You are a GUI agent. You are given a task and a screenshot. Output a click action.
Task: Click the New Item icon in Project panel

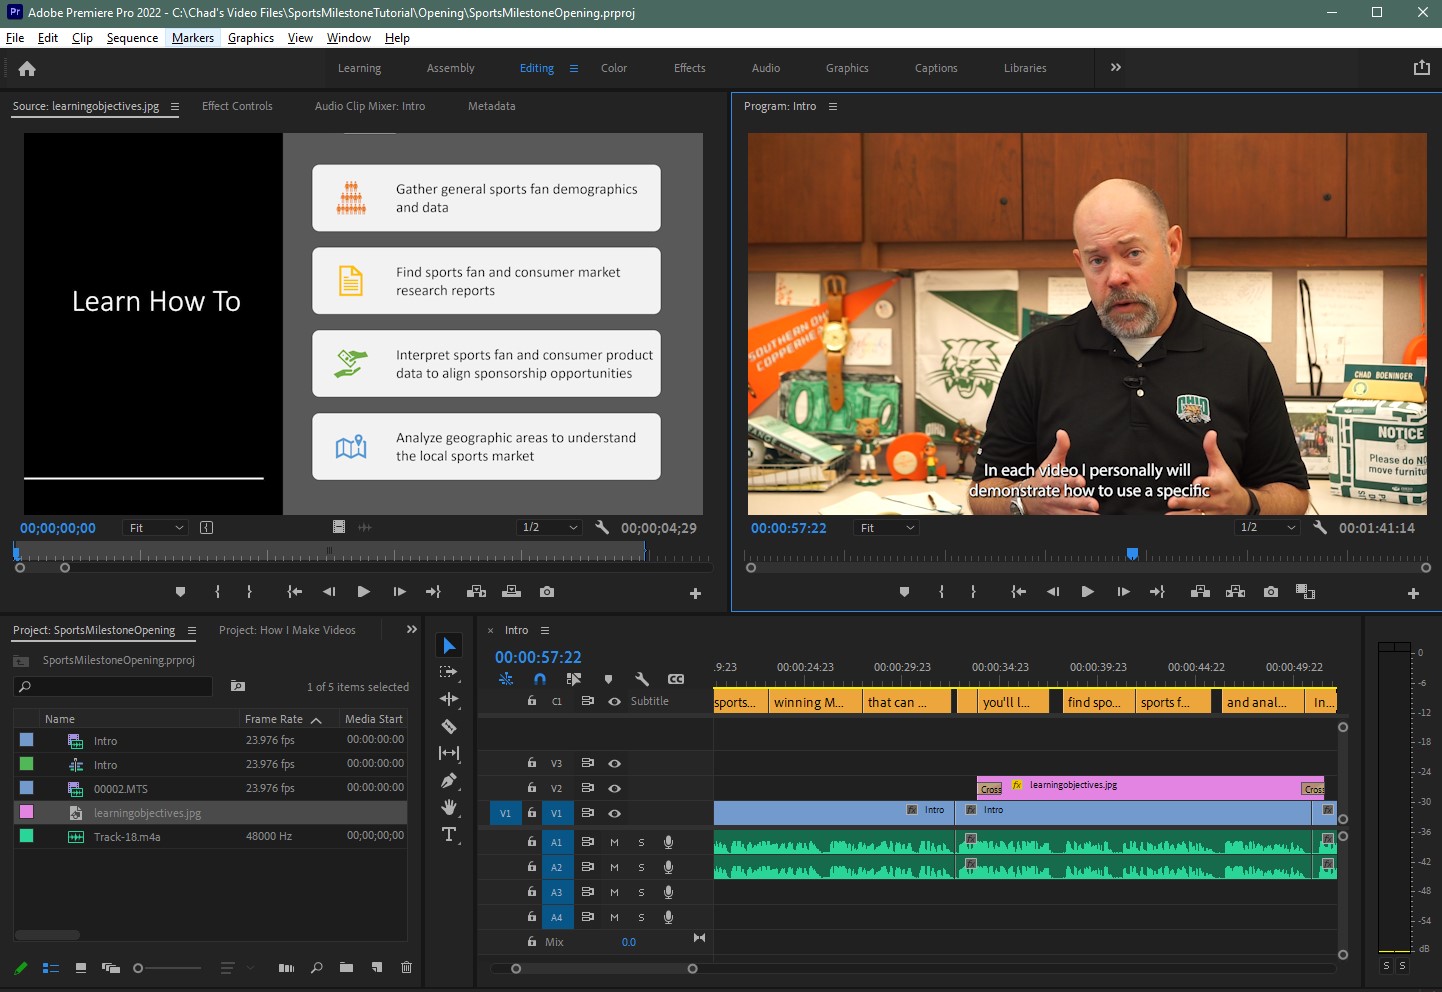tap(377, 967)
